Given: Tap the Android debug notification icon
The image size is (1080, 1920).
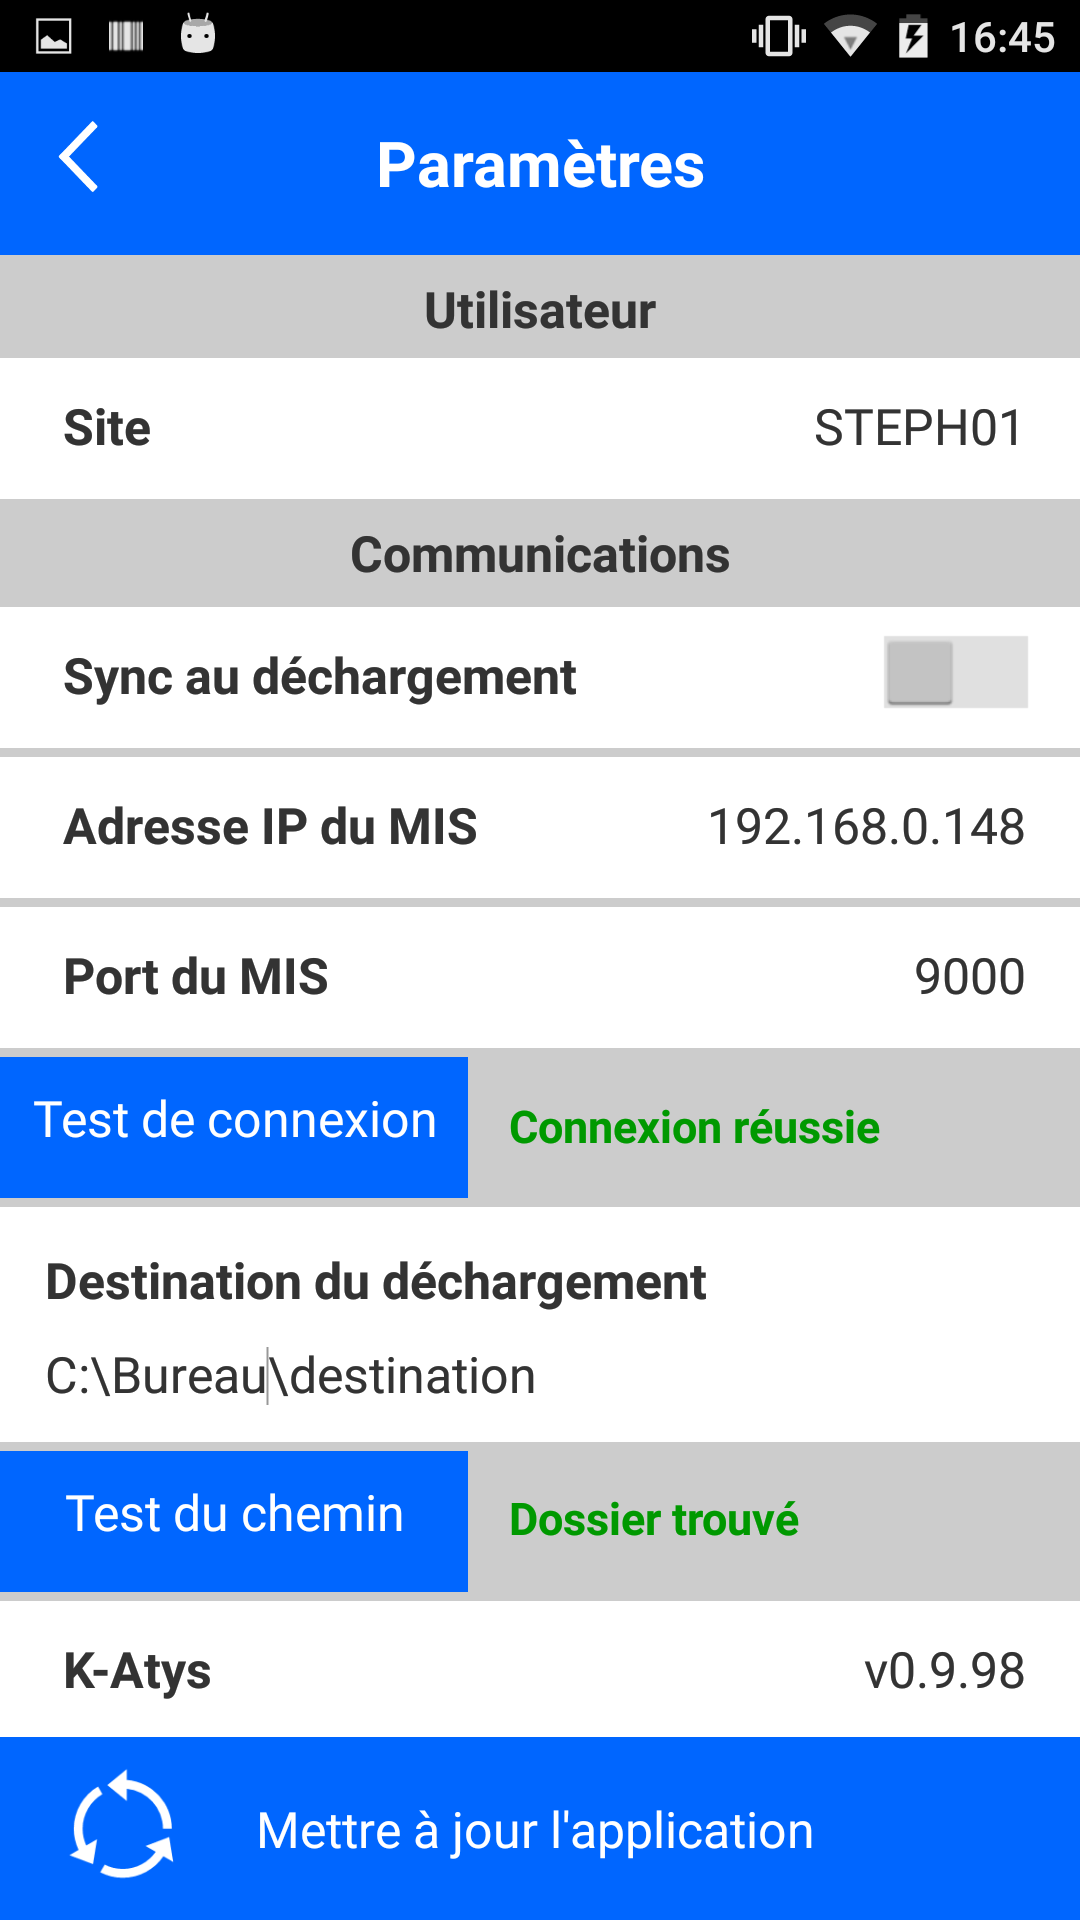Looking at the screenshot, I should (x=198, y=35).
